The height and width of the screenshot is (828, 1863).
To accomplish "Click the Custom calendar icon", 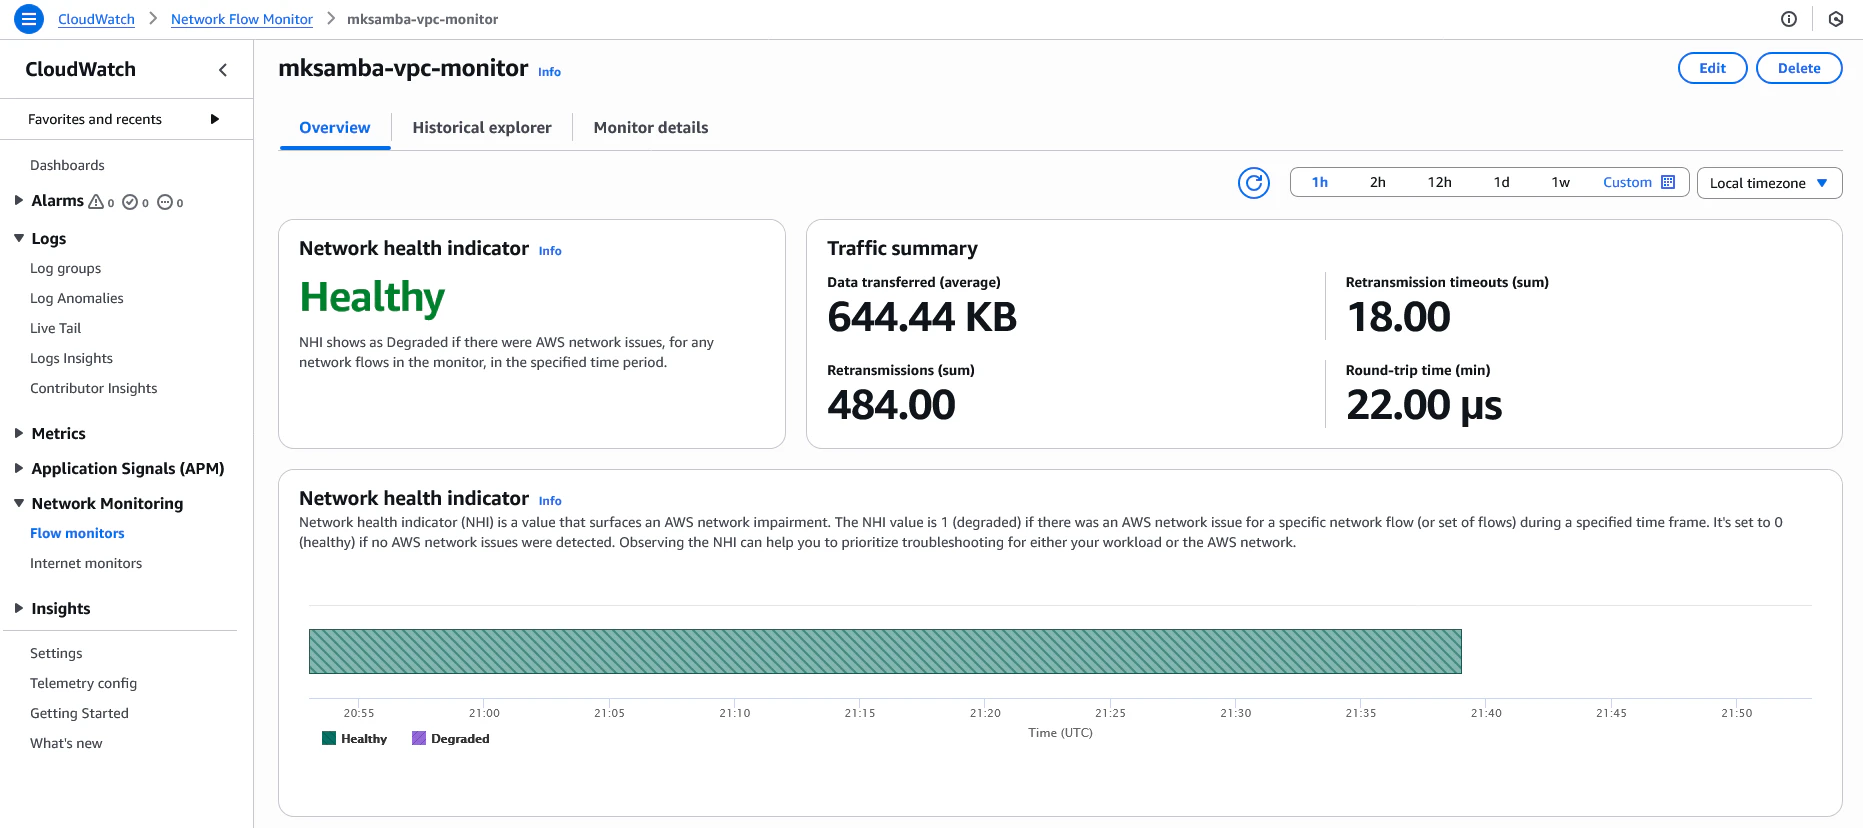I will (x=1668, y=182).
